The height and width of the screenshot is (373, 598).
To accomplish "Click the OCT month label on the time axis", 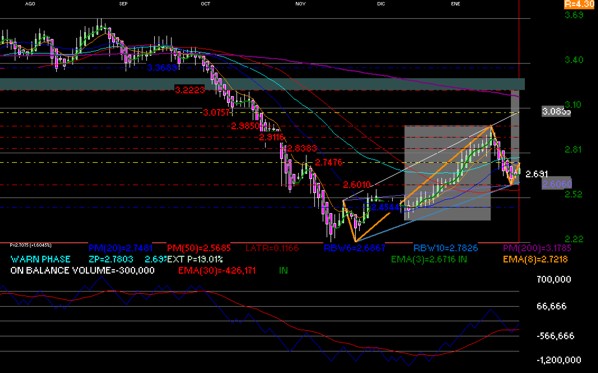I will [205, 4].
